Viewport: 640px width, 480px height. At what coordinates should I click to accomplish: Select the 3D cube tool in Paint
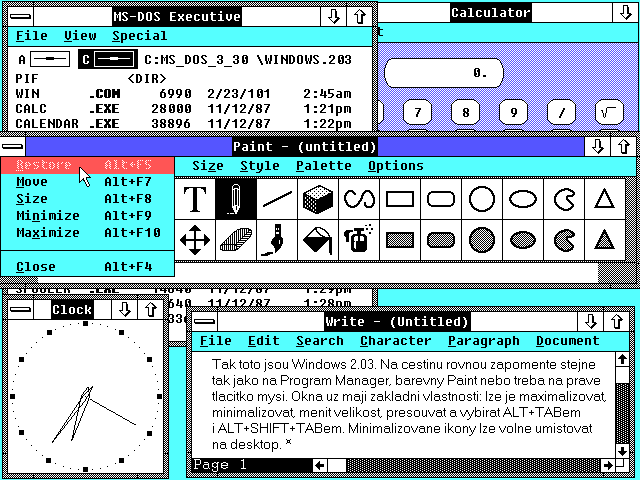click(318, 199)
